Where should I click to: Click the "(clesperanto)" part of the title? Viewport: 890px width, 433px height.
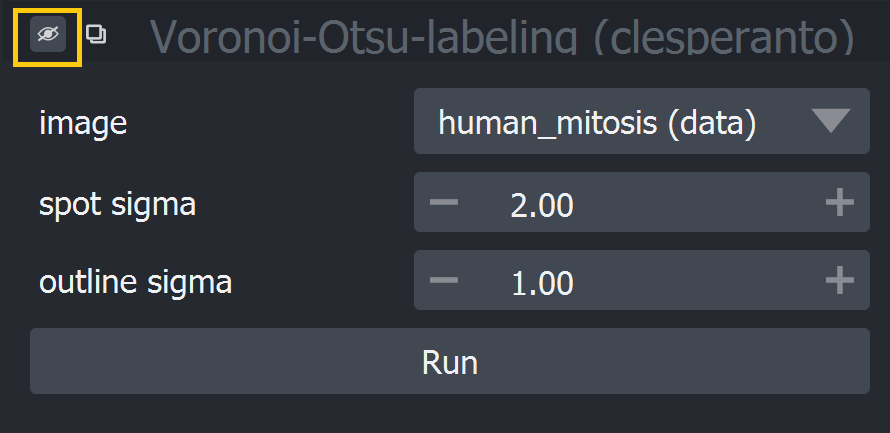tap(724, 37)
